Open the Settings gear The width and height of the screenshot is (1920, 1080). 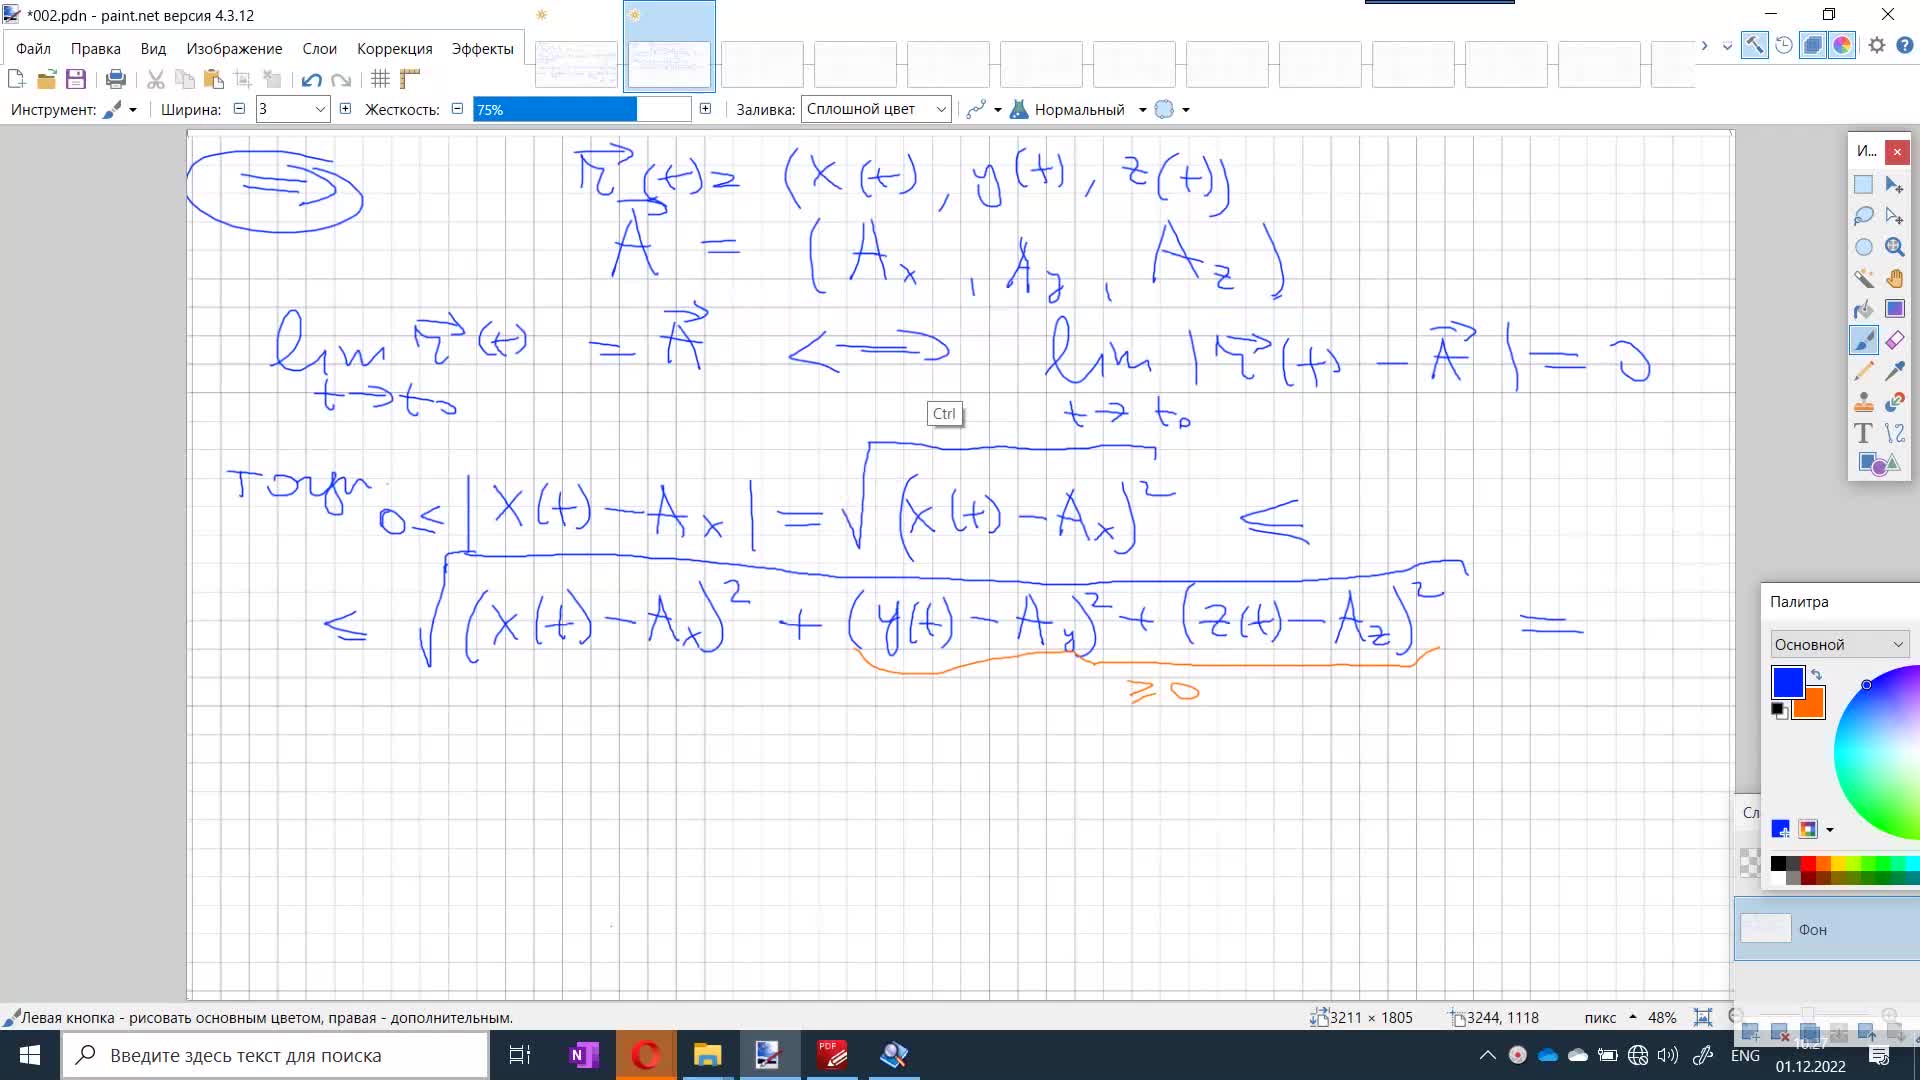1877,45
